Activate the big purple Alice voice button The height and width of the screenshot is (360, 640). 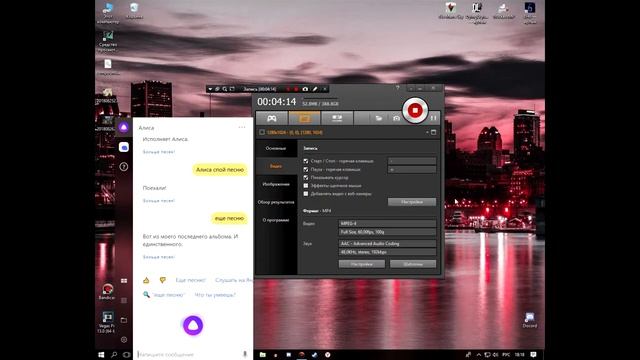[193, 325]
